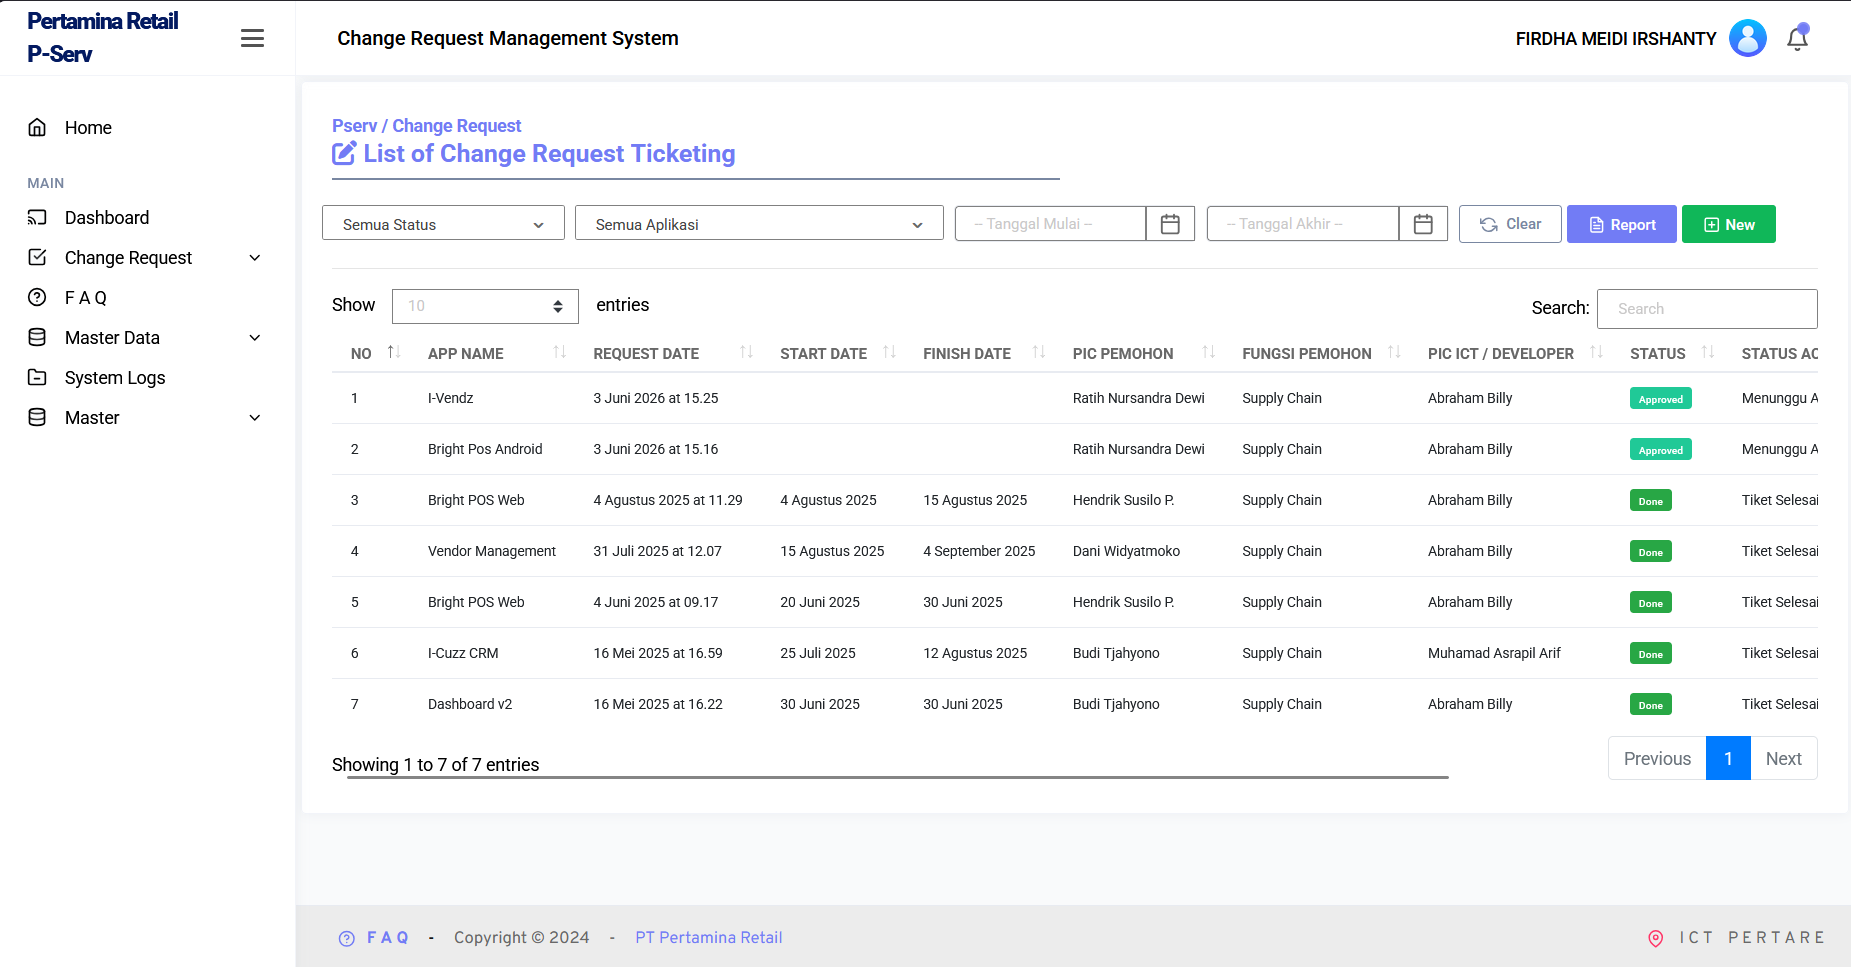Sort by PIC ICT / DEVELOPER arrows
Viewport: 1851px width, 967px height.
[1597, 352]
